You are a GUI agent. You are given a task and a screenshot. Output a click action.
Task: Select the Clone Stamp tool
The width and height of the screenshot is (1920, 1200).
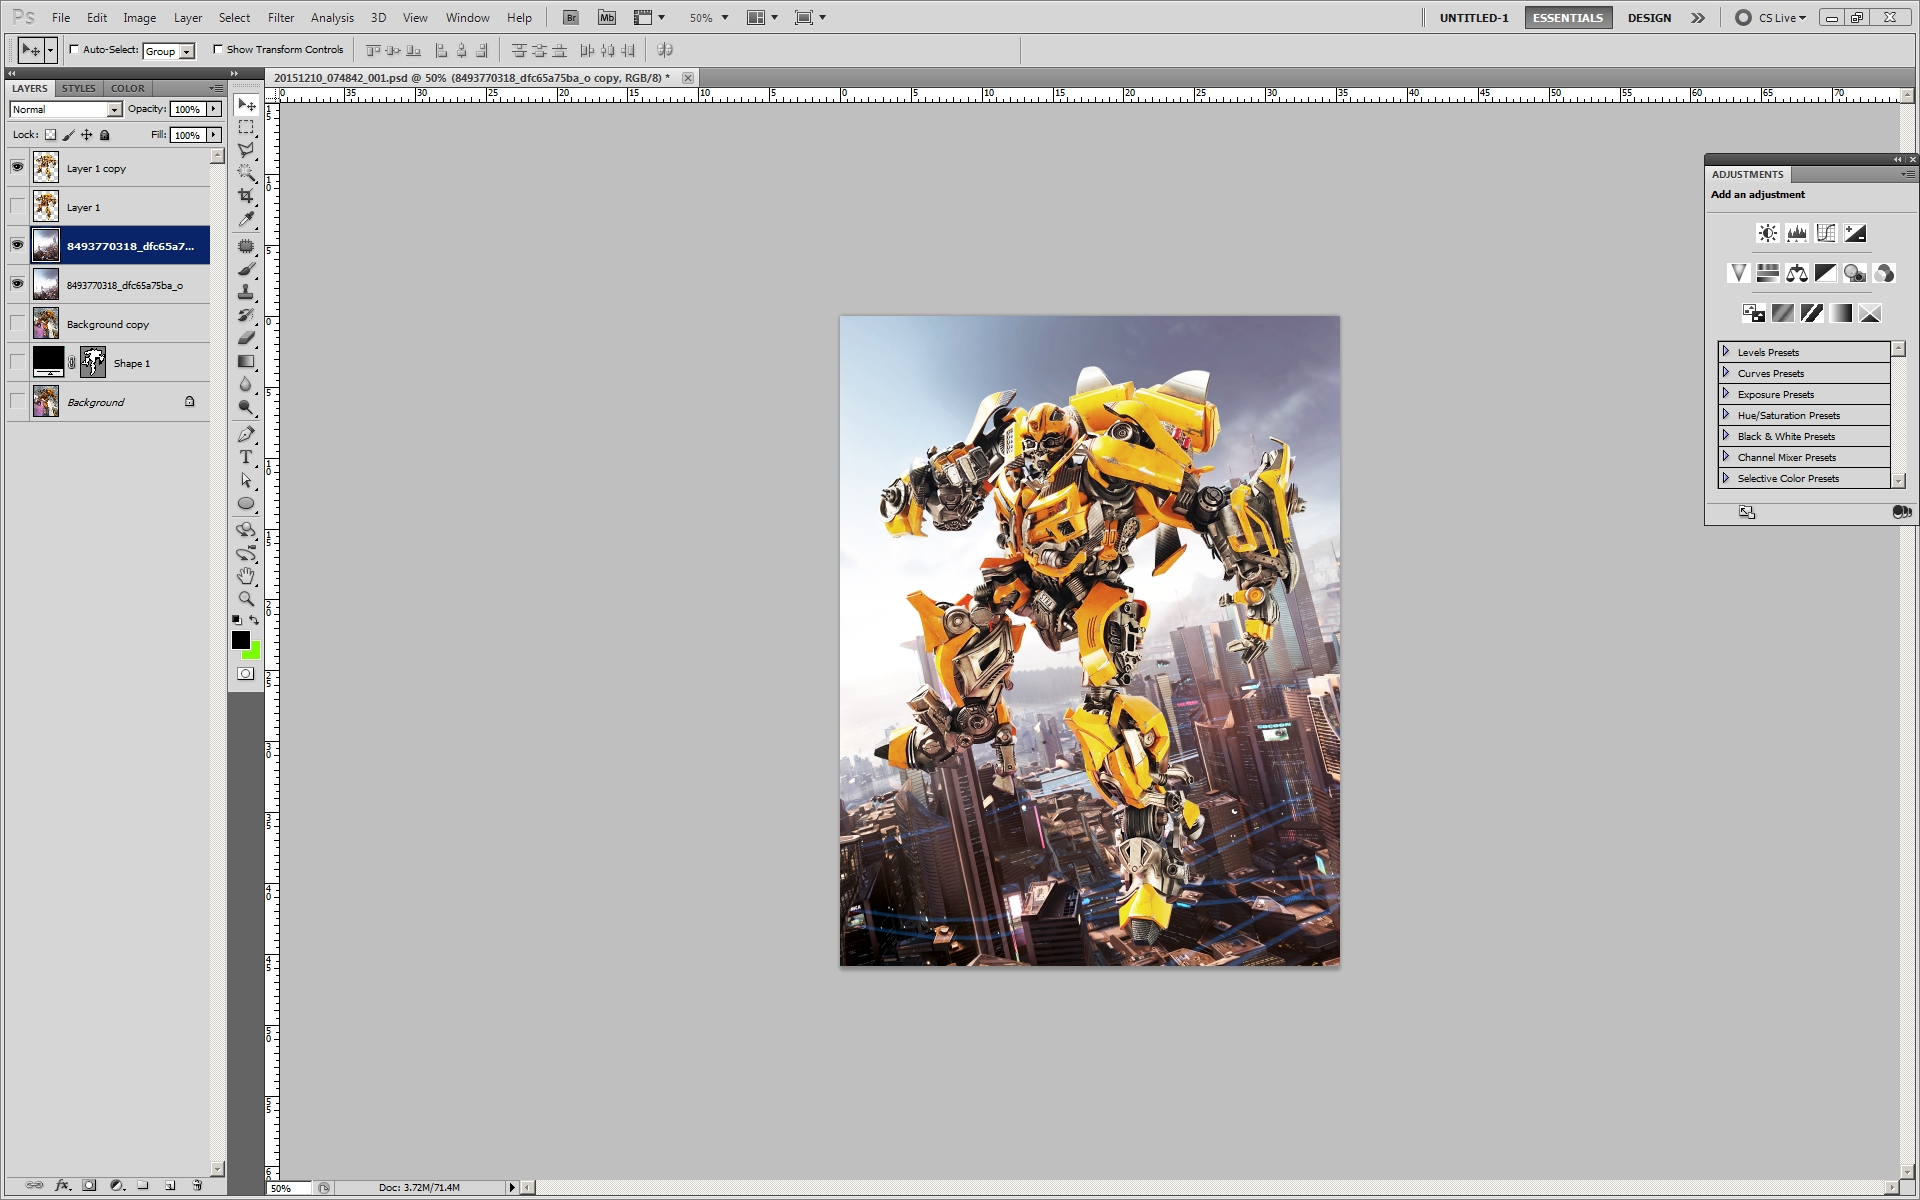coord(246,292)
